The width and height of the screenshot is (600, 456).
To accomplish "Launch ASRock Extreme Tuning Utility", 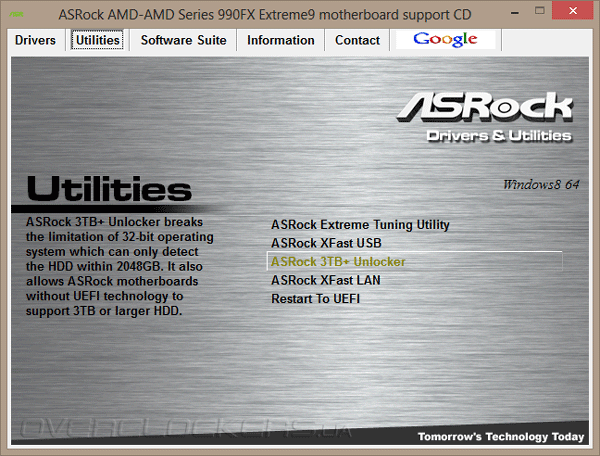I will click(360, 225).
